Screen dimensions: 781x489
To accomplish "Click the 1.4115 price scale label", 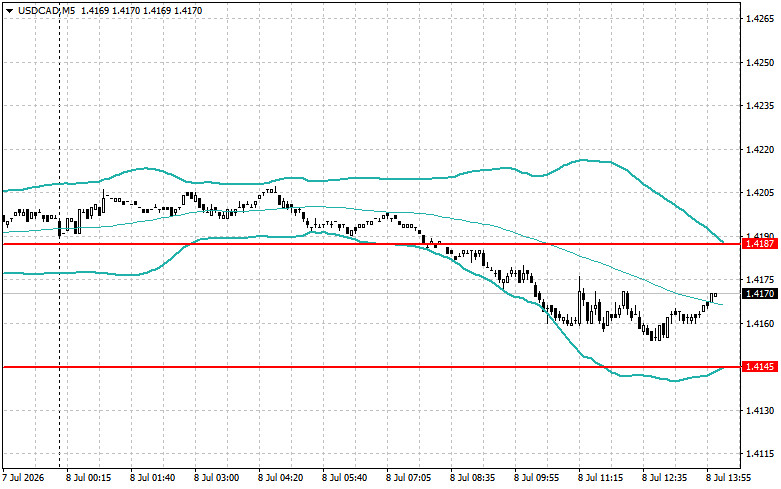I will click(x=760, y=454).
